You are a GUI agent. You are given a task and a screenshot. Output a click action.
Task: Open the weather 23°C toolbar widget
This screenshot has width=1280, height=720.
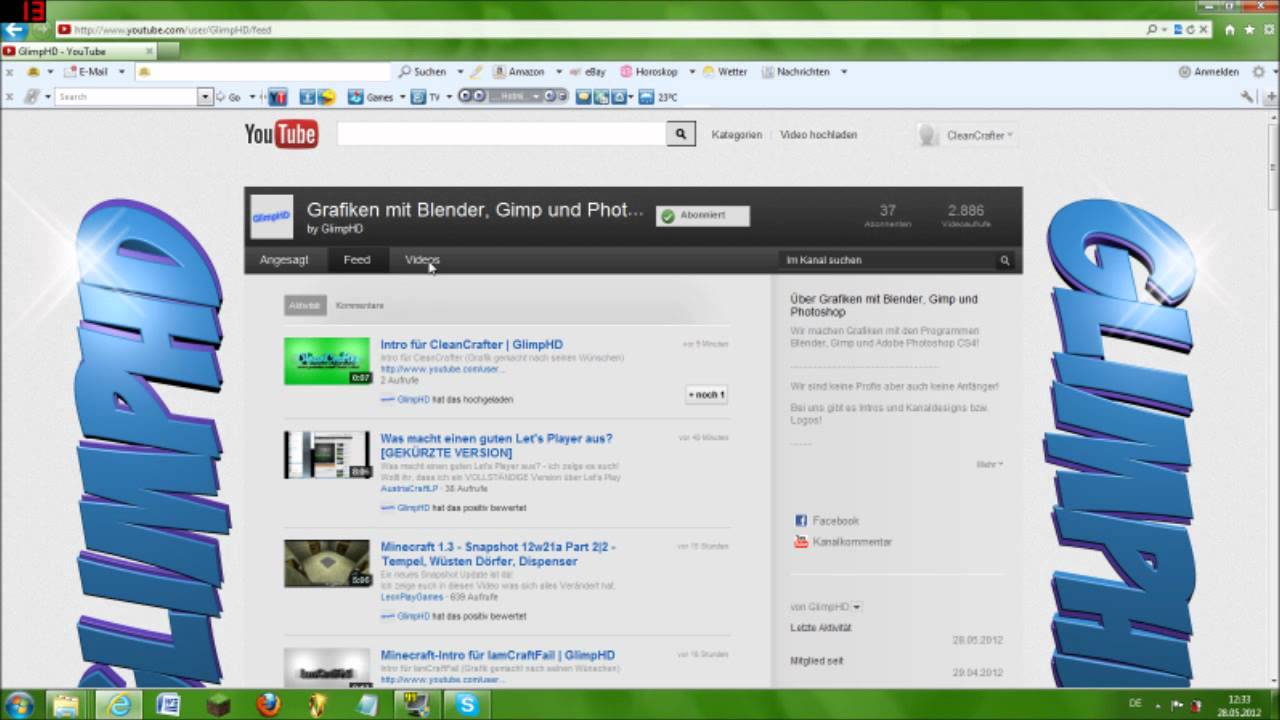tap(658, 97)
